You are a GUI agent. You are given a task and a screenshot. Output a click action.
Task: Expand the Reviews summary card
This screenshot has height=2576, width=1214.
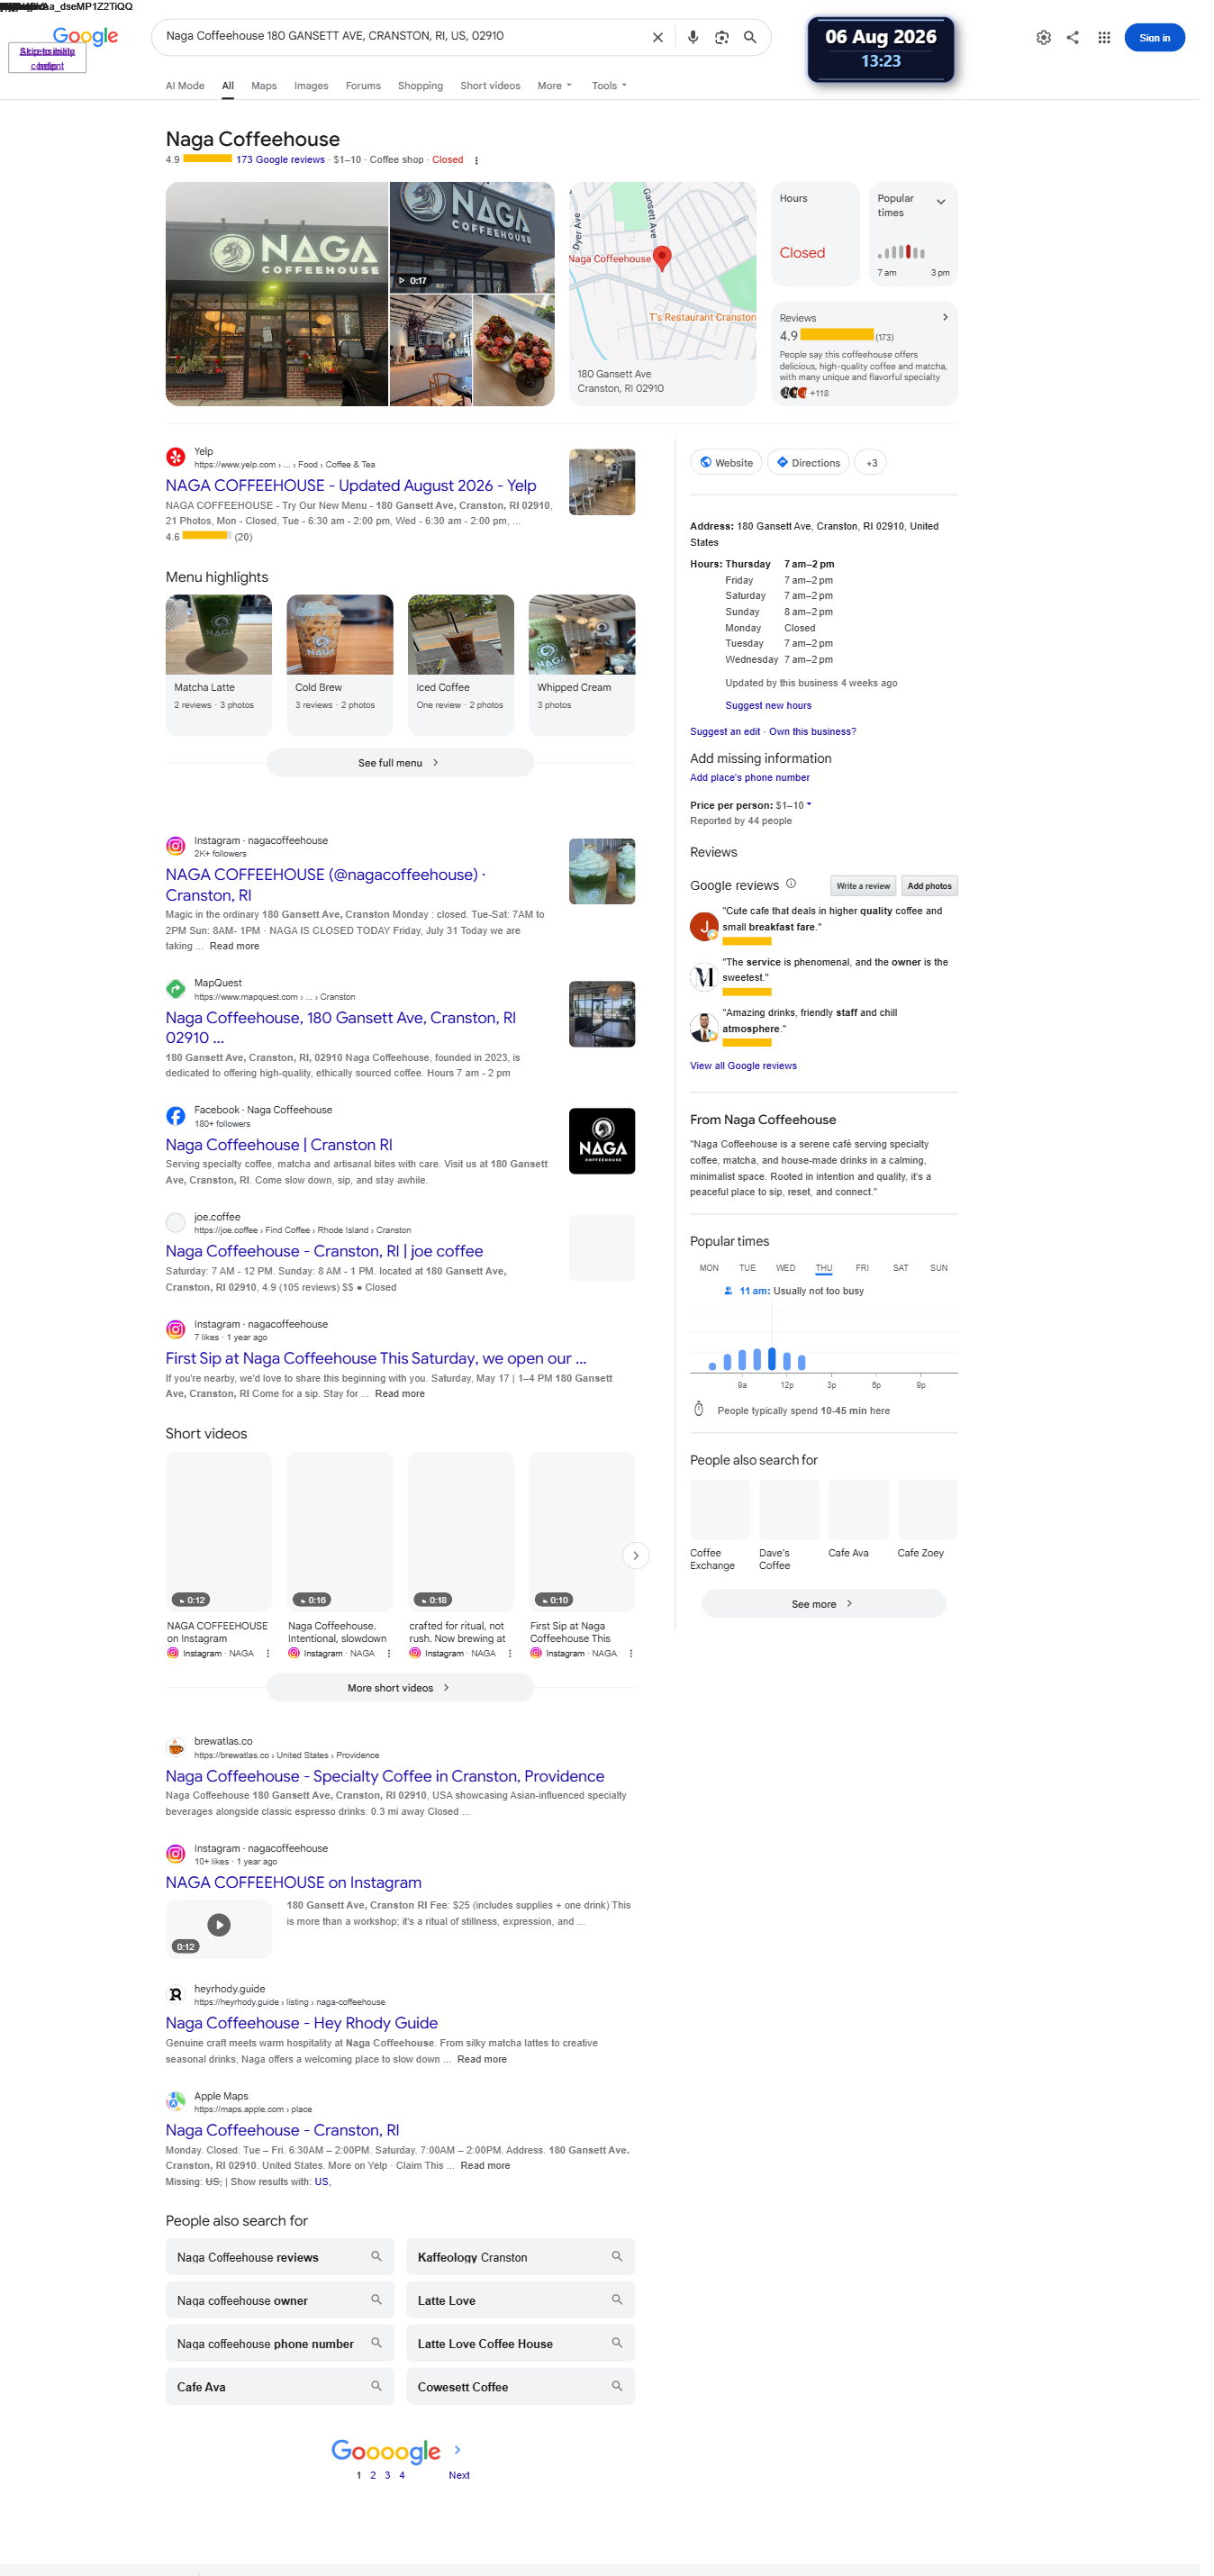[x=945, y=317]
